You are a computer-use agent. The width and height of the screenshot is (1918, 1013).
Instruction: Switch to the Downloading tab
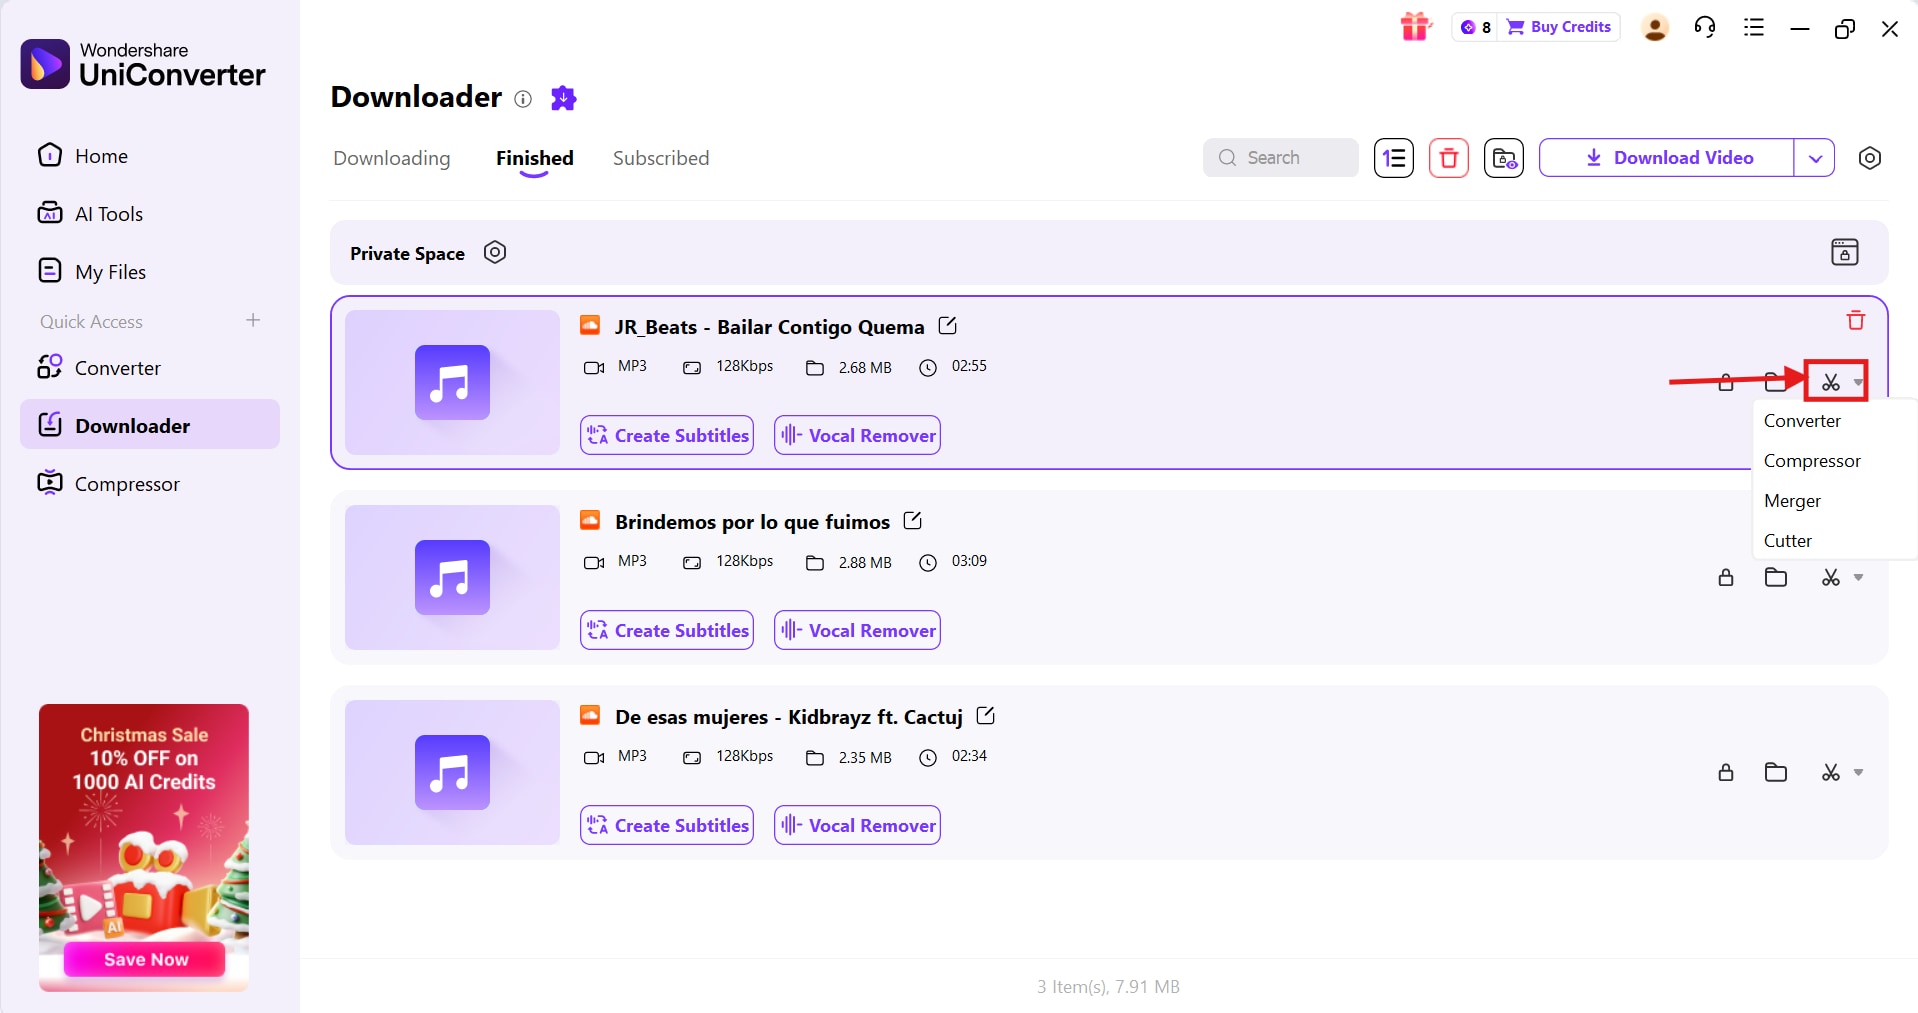pyautogui.click(x=391, y=158)
